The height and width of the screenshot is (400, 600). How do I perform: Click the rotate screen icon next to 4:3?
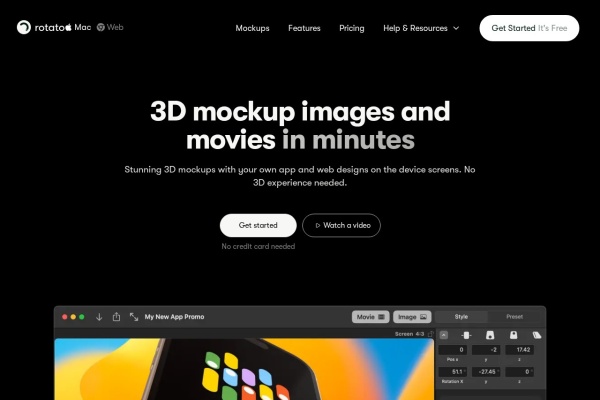430,334
